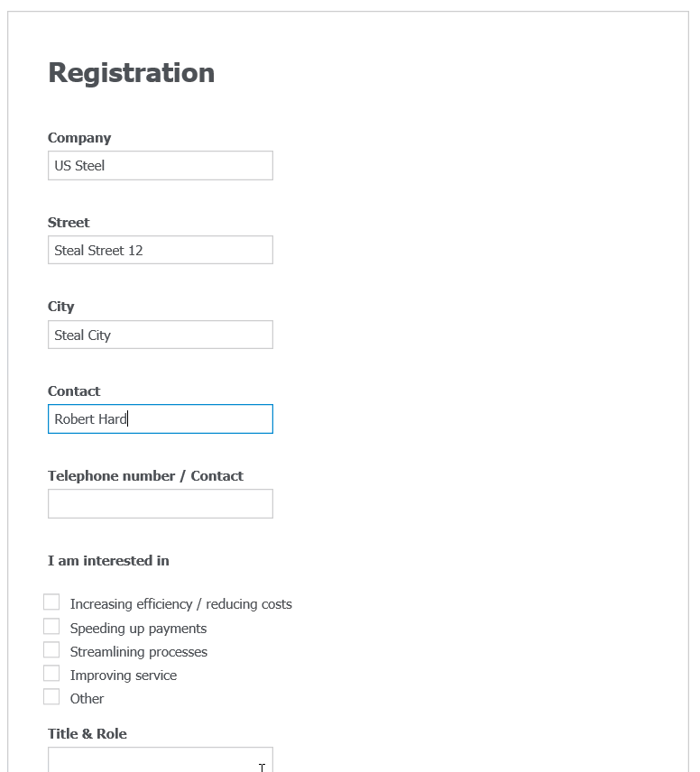Click the empty Telephone number input field

point(160,504)
